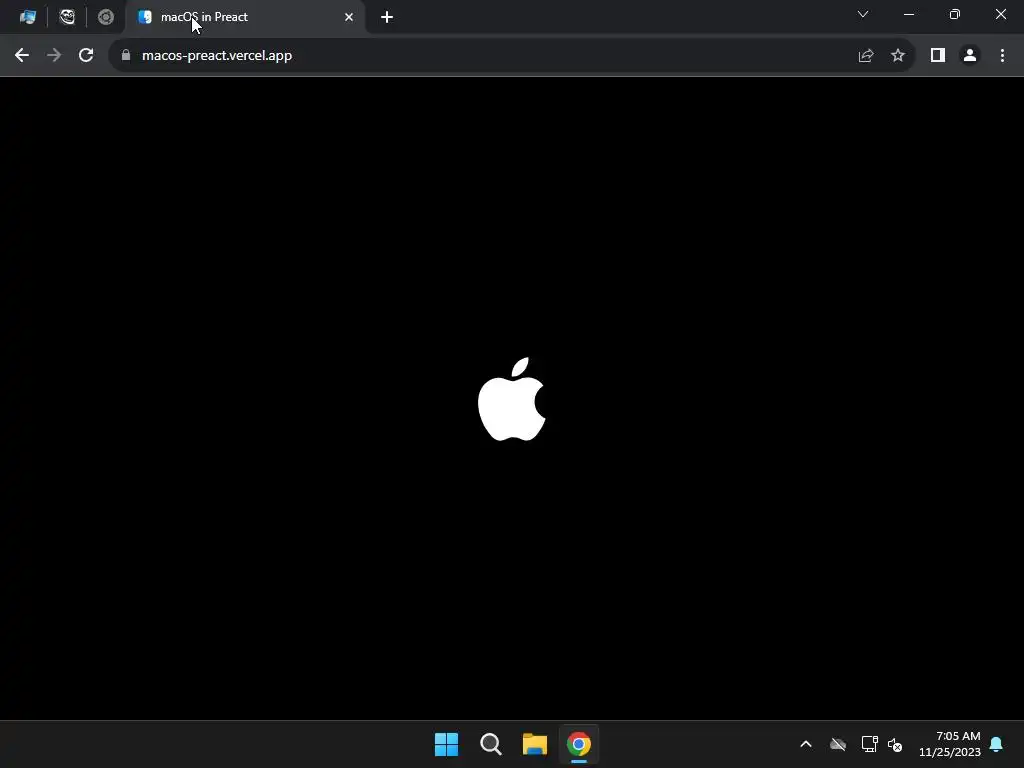Click the OneDrive cloud tray icon
Image resolution: width=1024 pixels, height=768 pixels.
[838, 744]
